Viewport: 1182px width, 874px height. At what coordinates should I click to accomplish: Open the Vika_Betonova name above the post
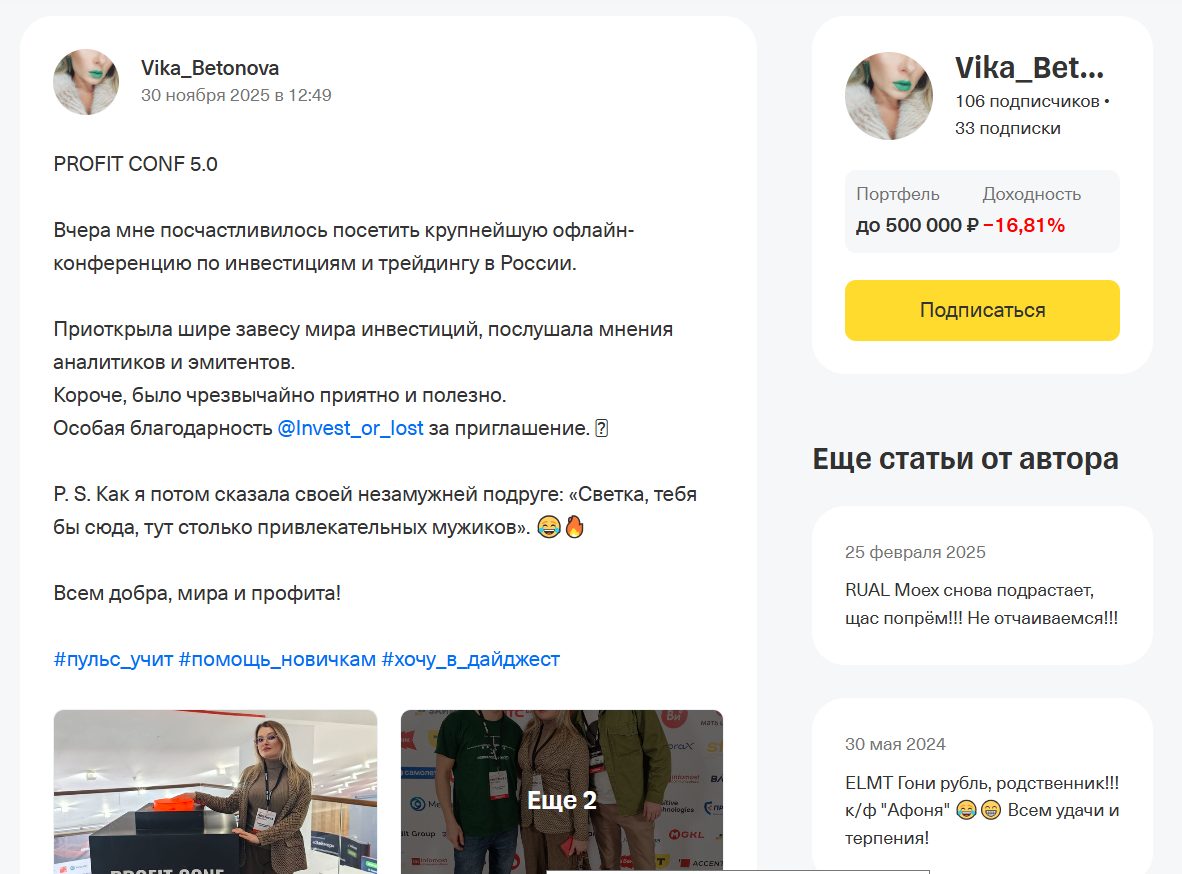click(x=210, y=68)
